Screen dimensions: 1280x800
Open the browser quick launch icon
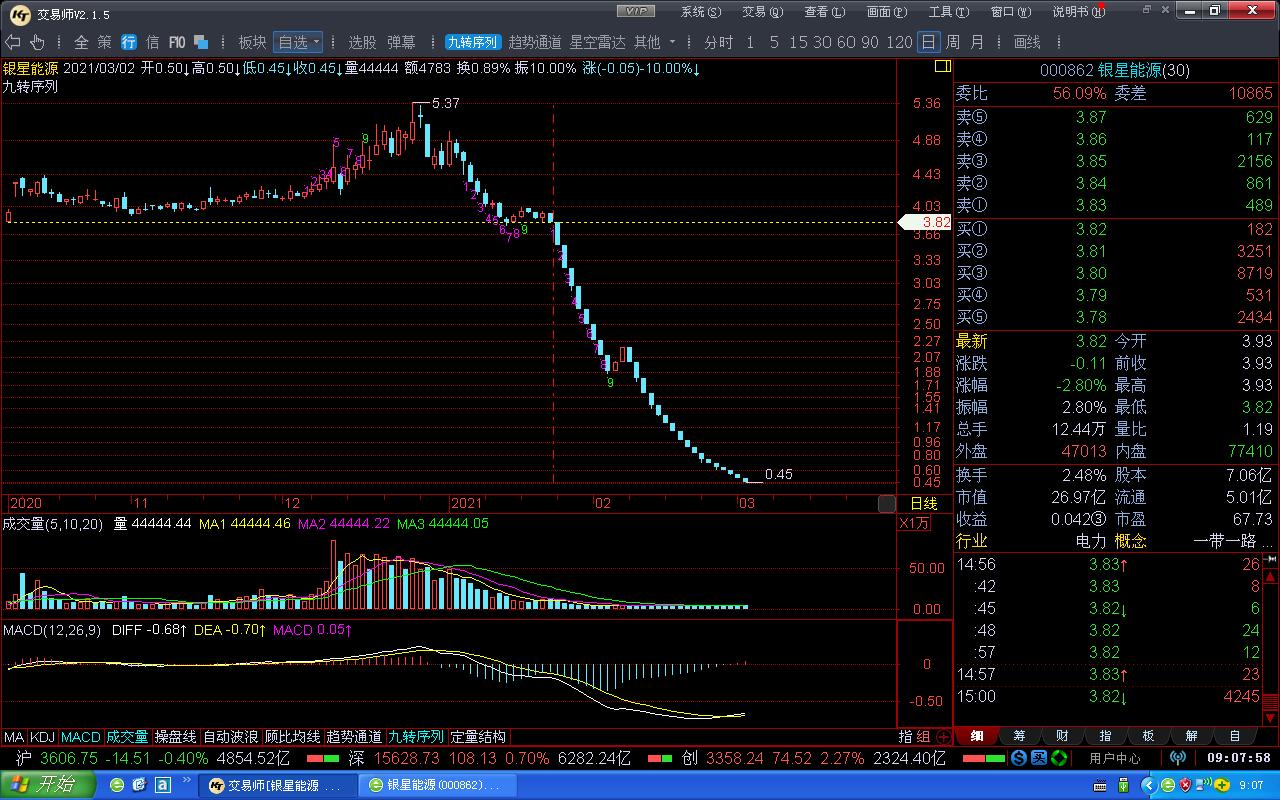coord(118,786)
